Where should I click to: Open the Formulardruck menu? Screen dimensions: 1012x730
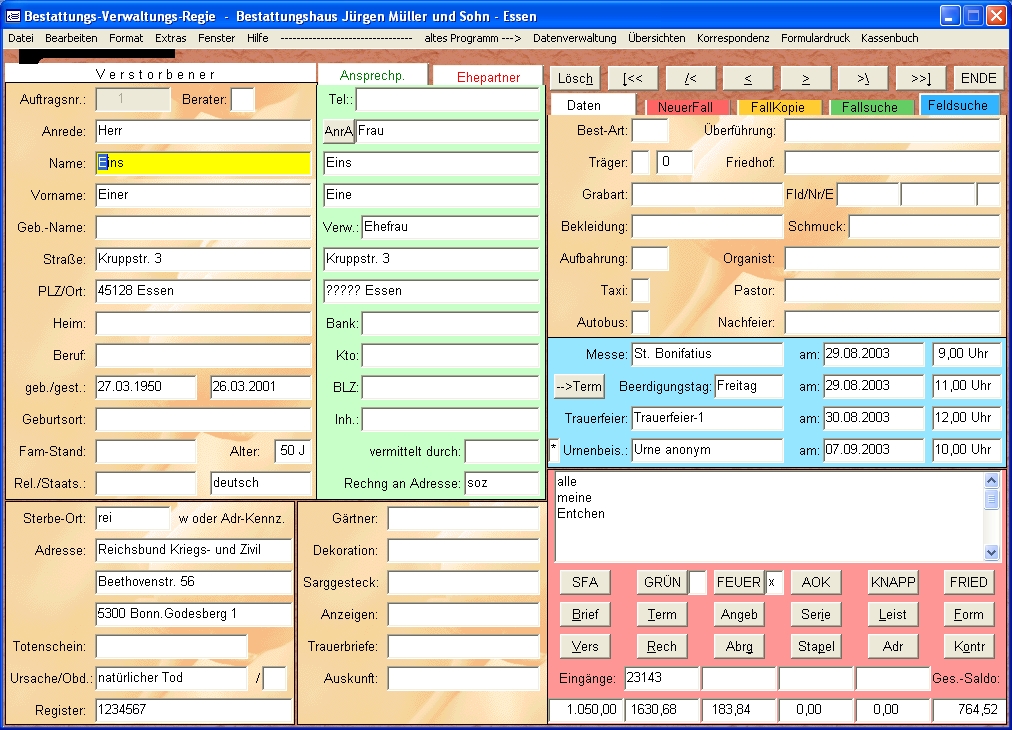point(815,38)
